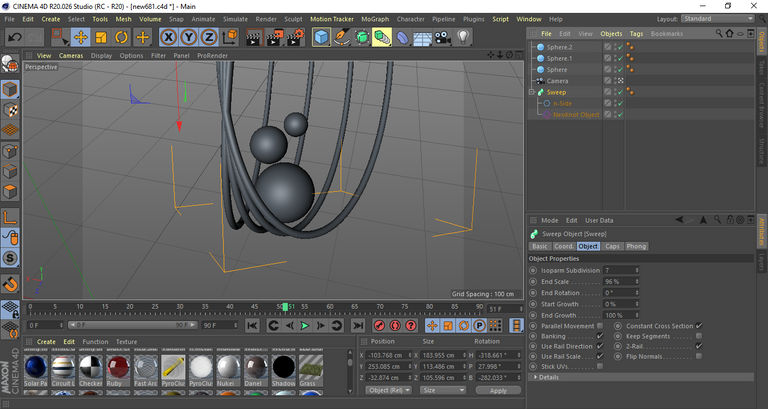768x409 pixels.
Task: Select the Shadow material swatch
Action: (284, 371)
